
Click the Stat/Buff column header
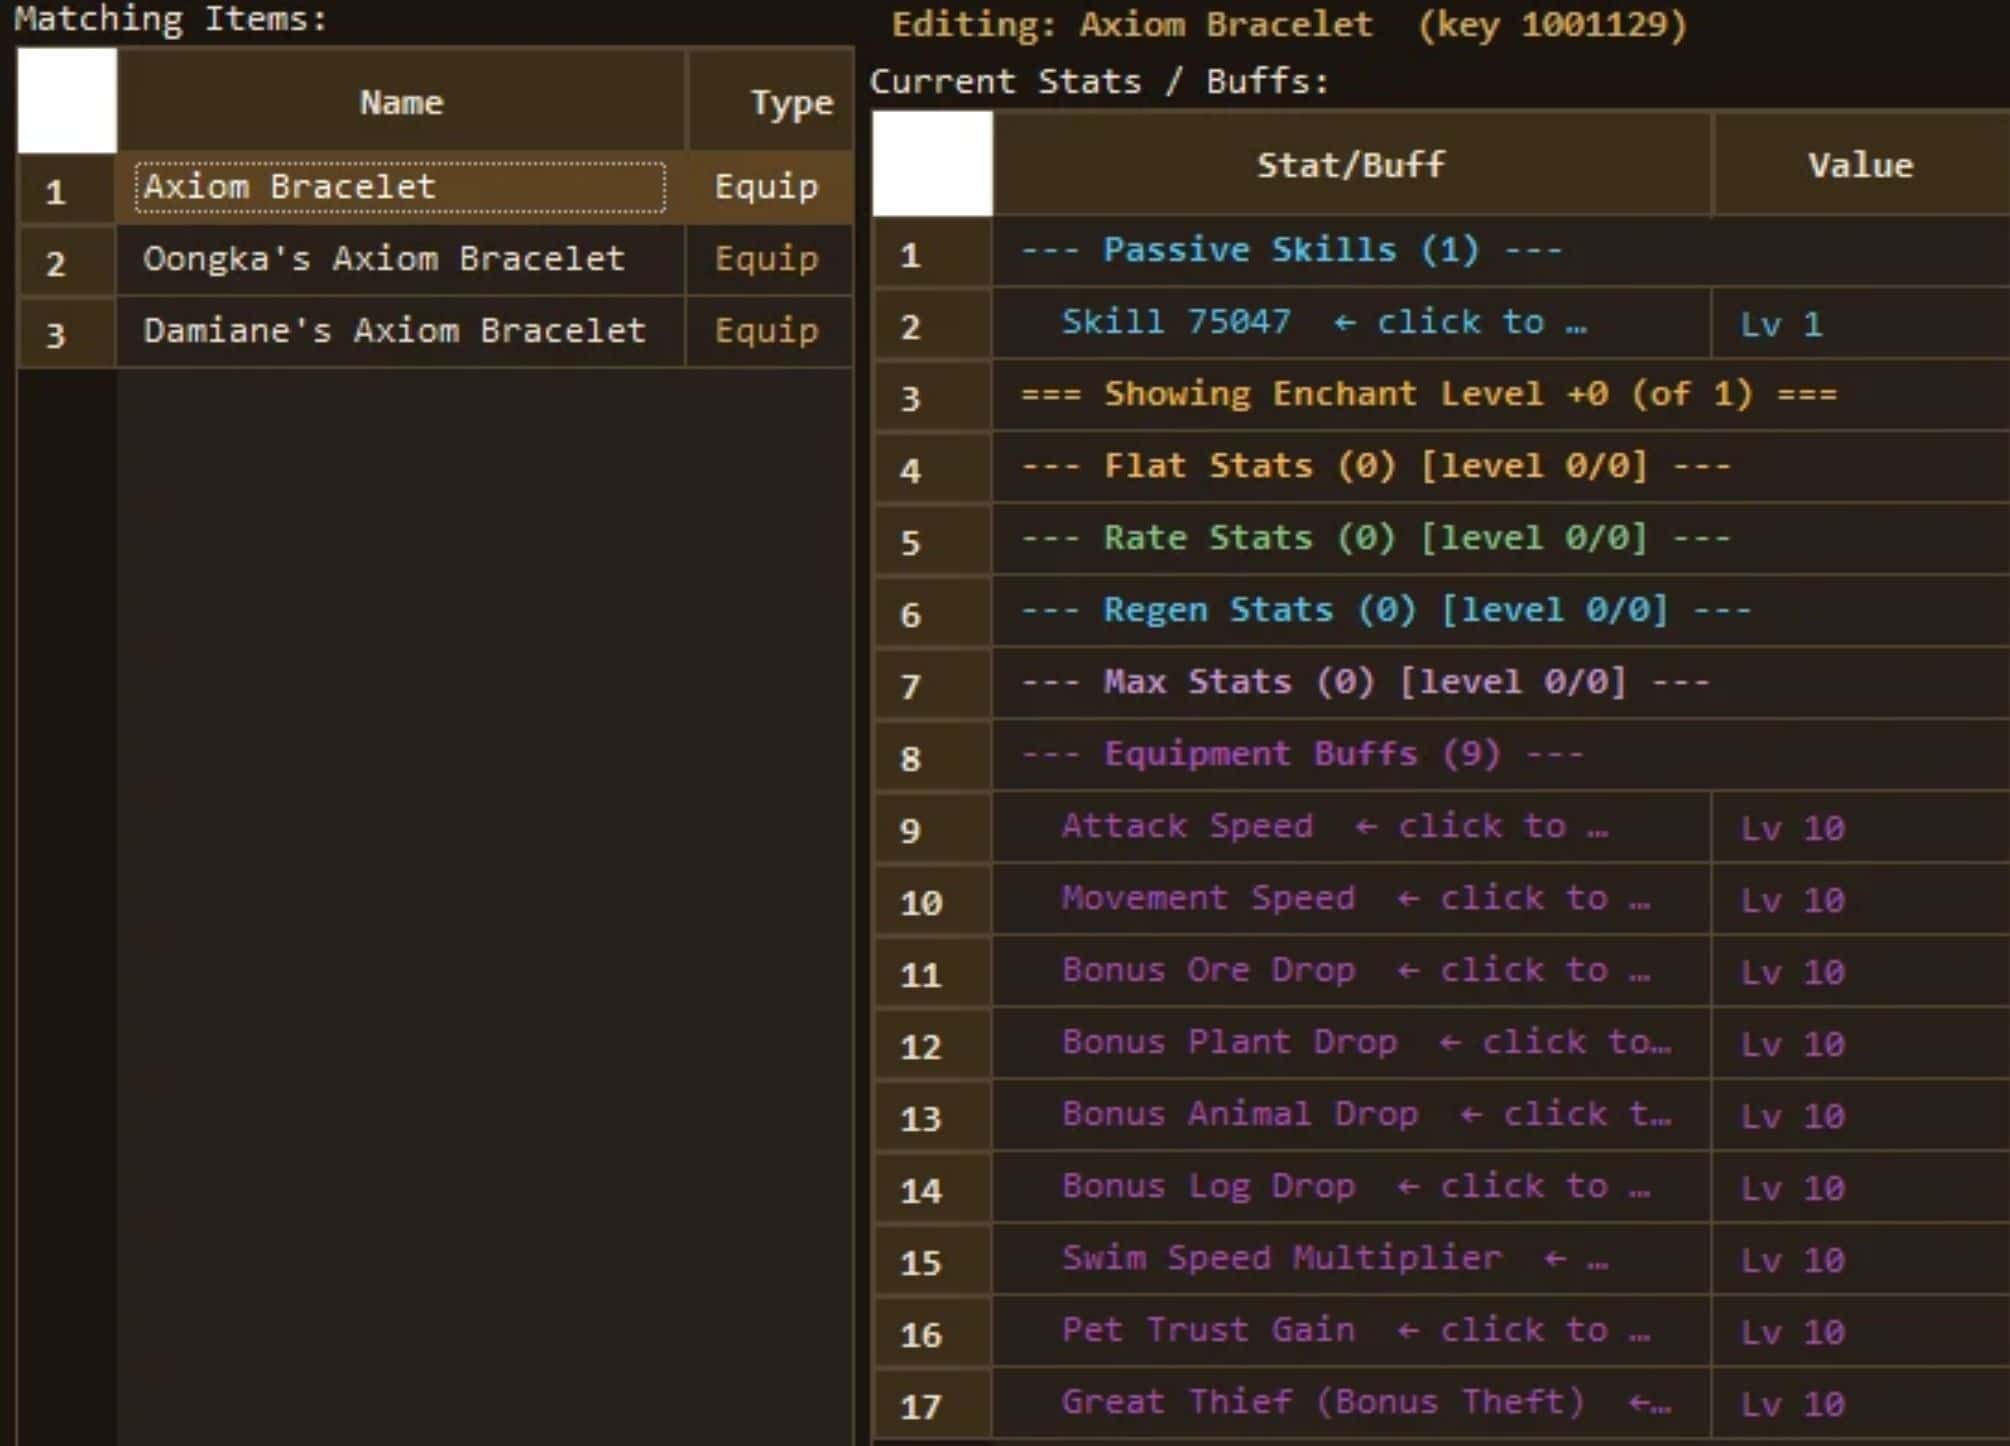point(1350,165)
